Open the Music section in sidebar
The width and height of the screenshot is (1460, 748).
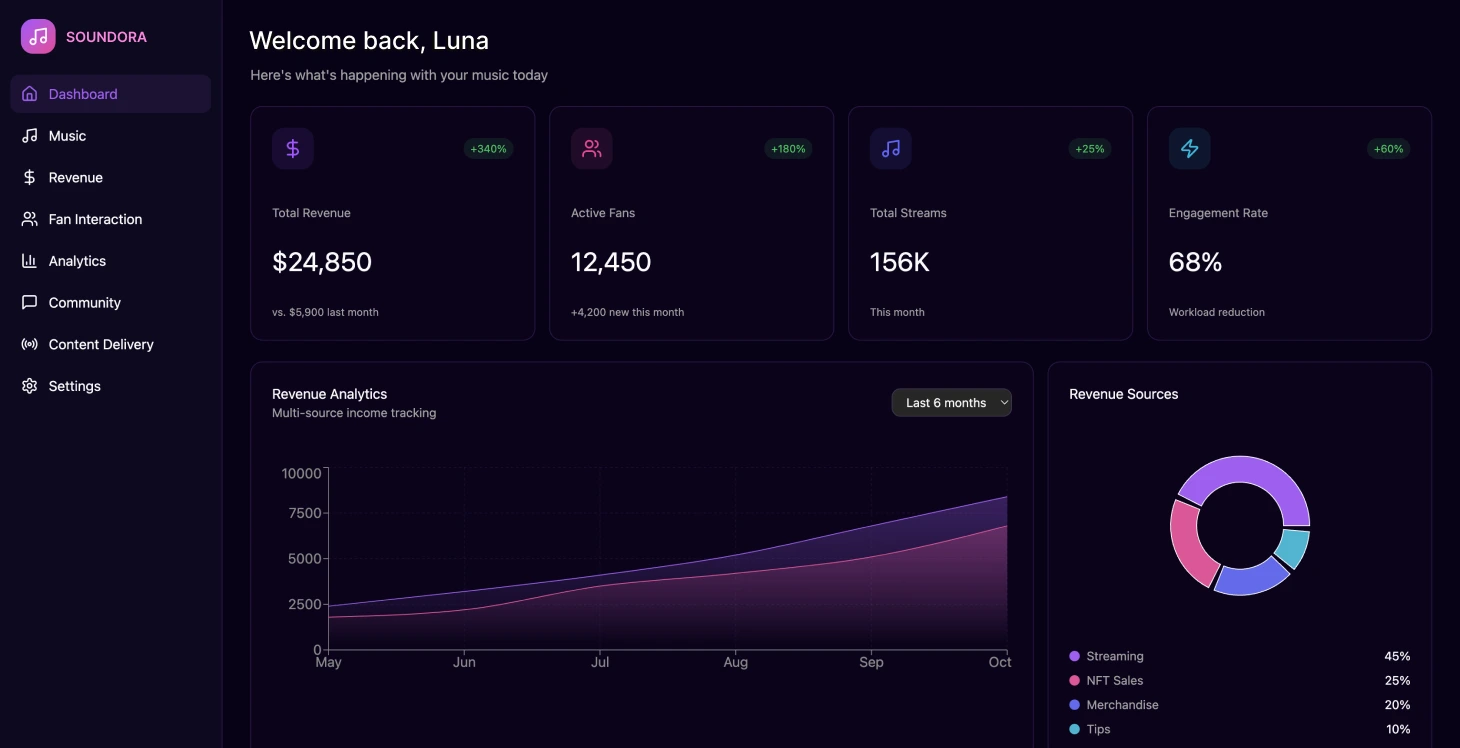(x=67, y=136)
